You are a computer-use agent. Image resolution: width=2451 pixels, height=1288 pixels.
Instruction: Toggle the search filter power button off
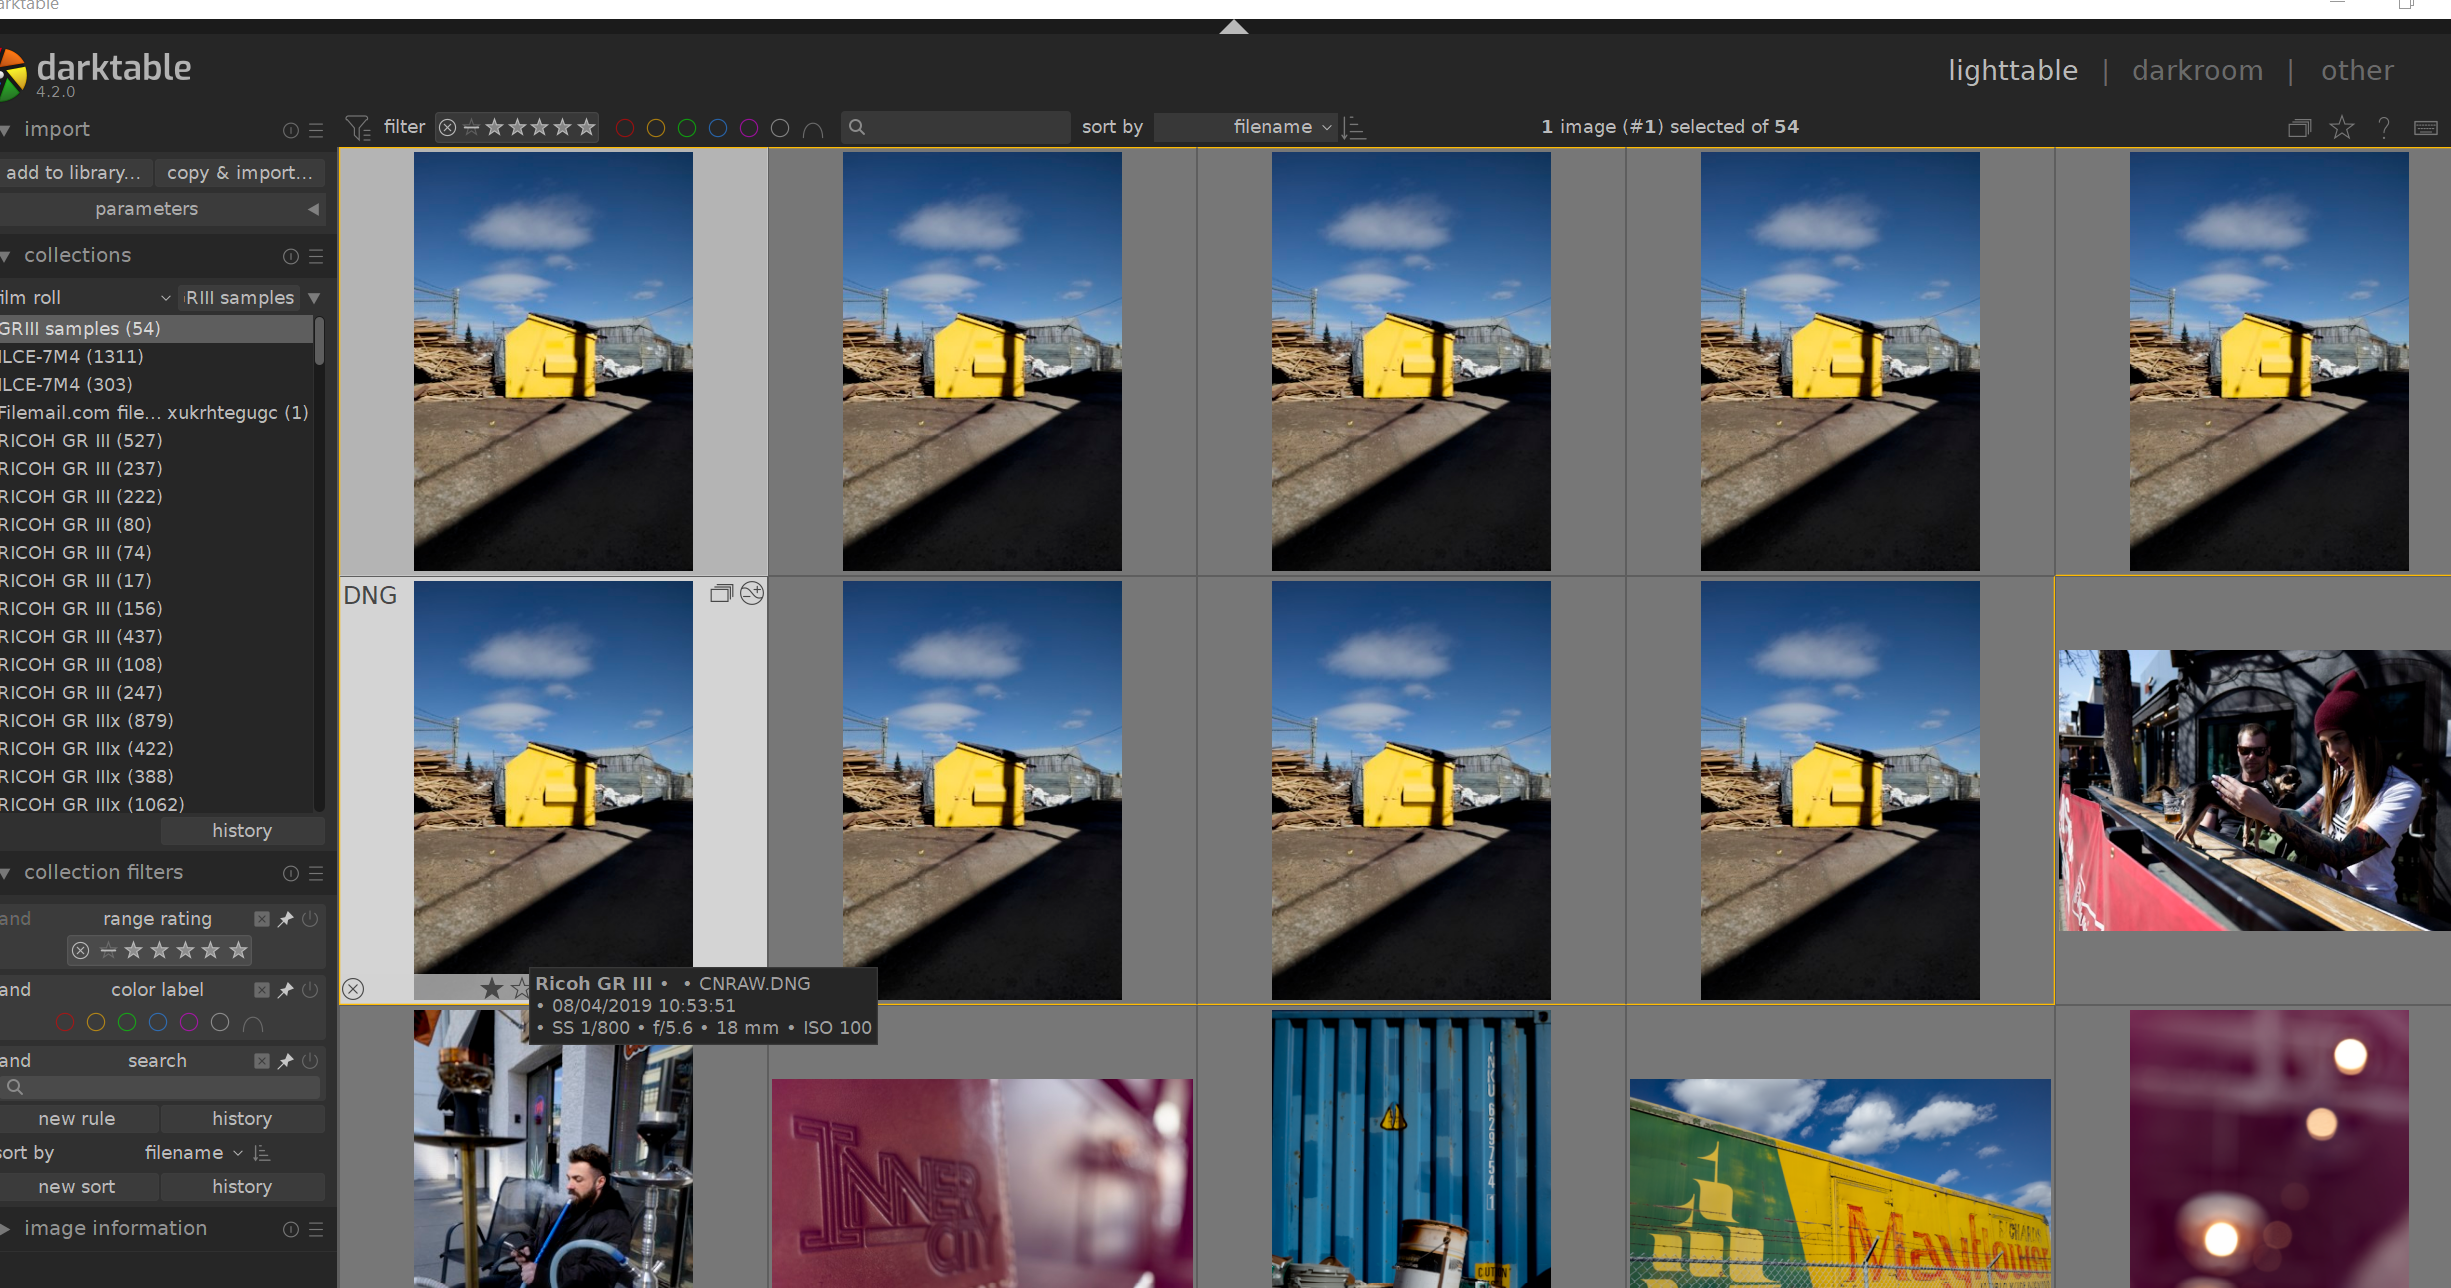pos(310,1060)
